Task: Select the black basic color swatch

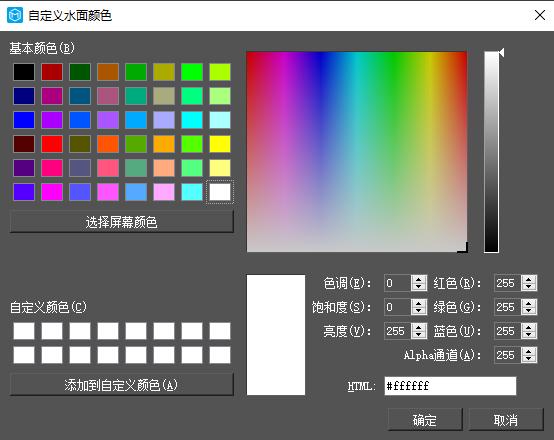Action: tap(24, 72)
